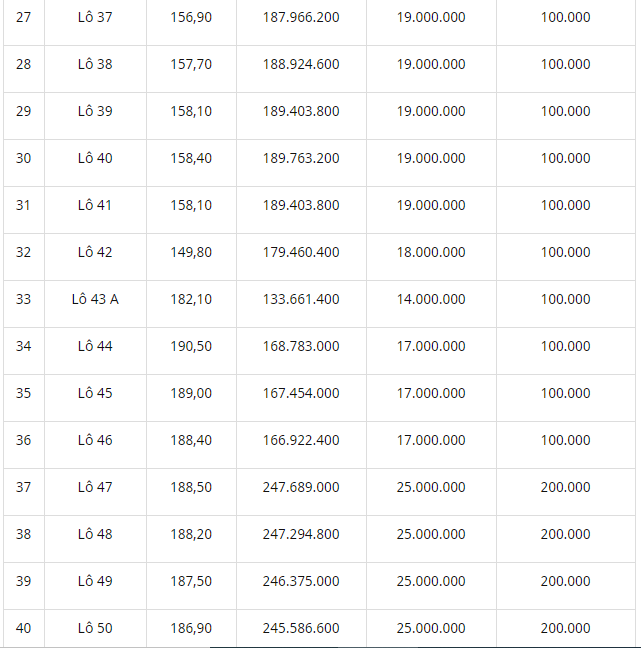
Task: Click the 18.000.000 deposit cell
Action: pos(431,253)
